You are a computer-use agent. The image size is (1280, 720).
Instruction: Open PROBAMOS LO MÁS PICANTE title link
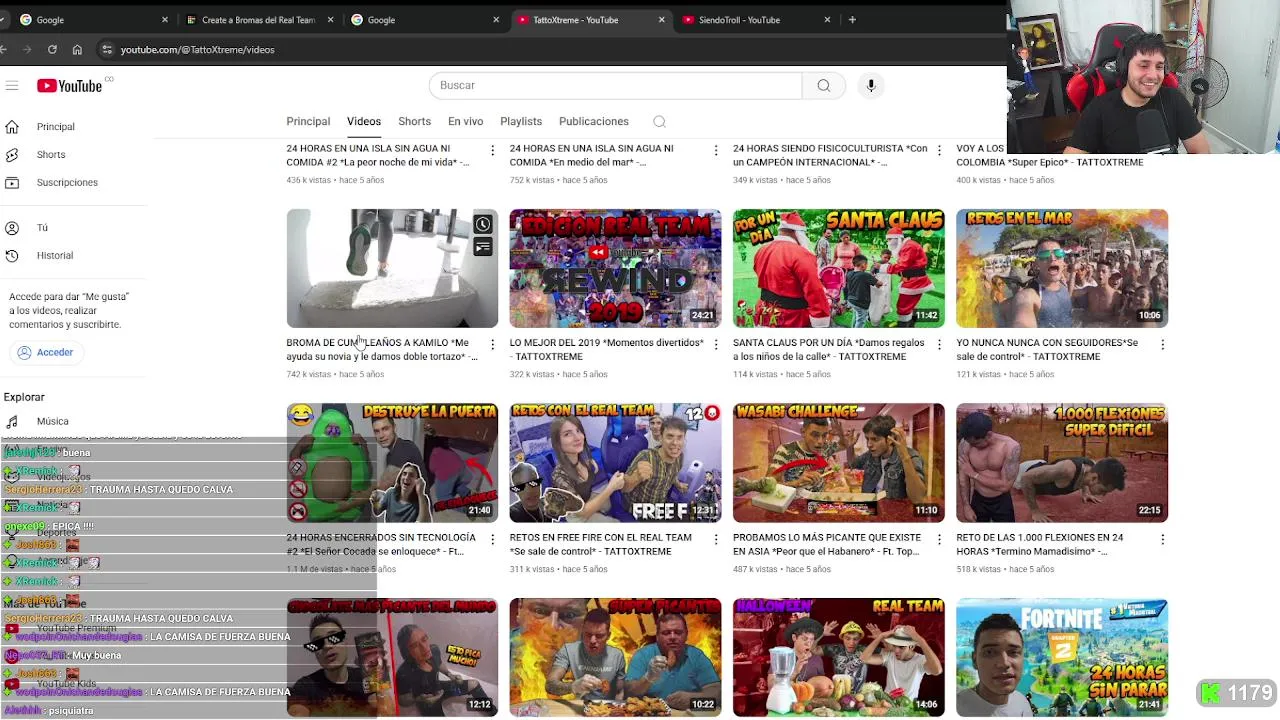826,544
